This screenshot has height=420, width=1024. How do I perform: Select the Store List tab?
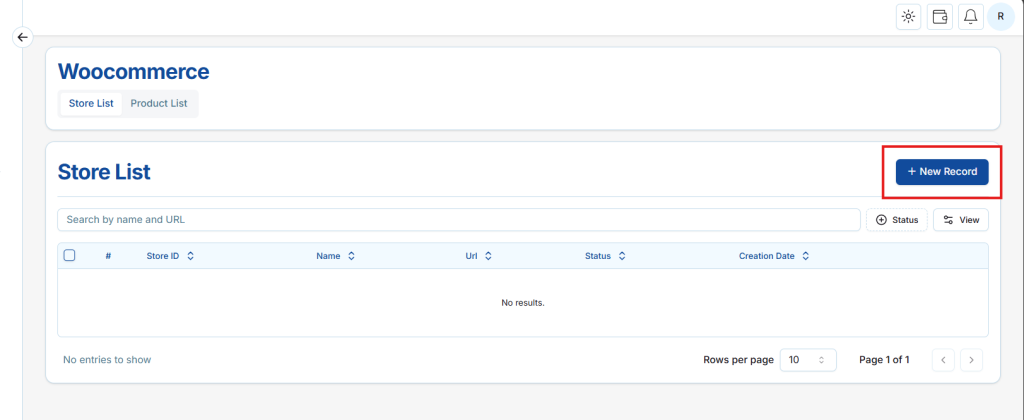pyautogui.click(x=91, y=103)
